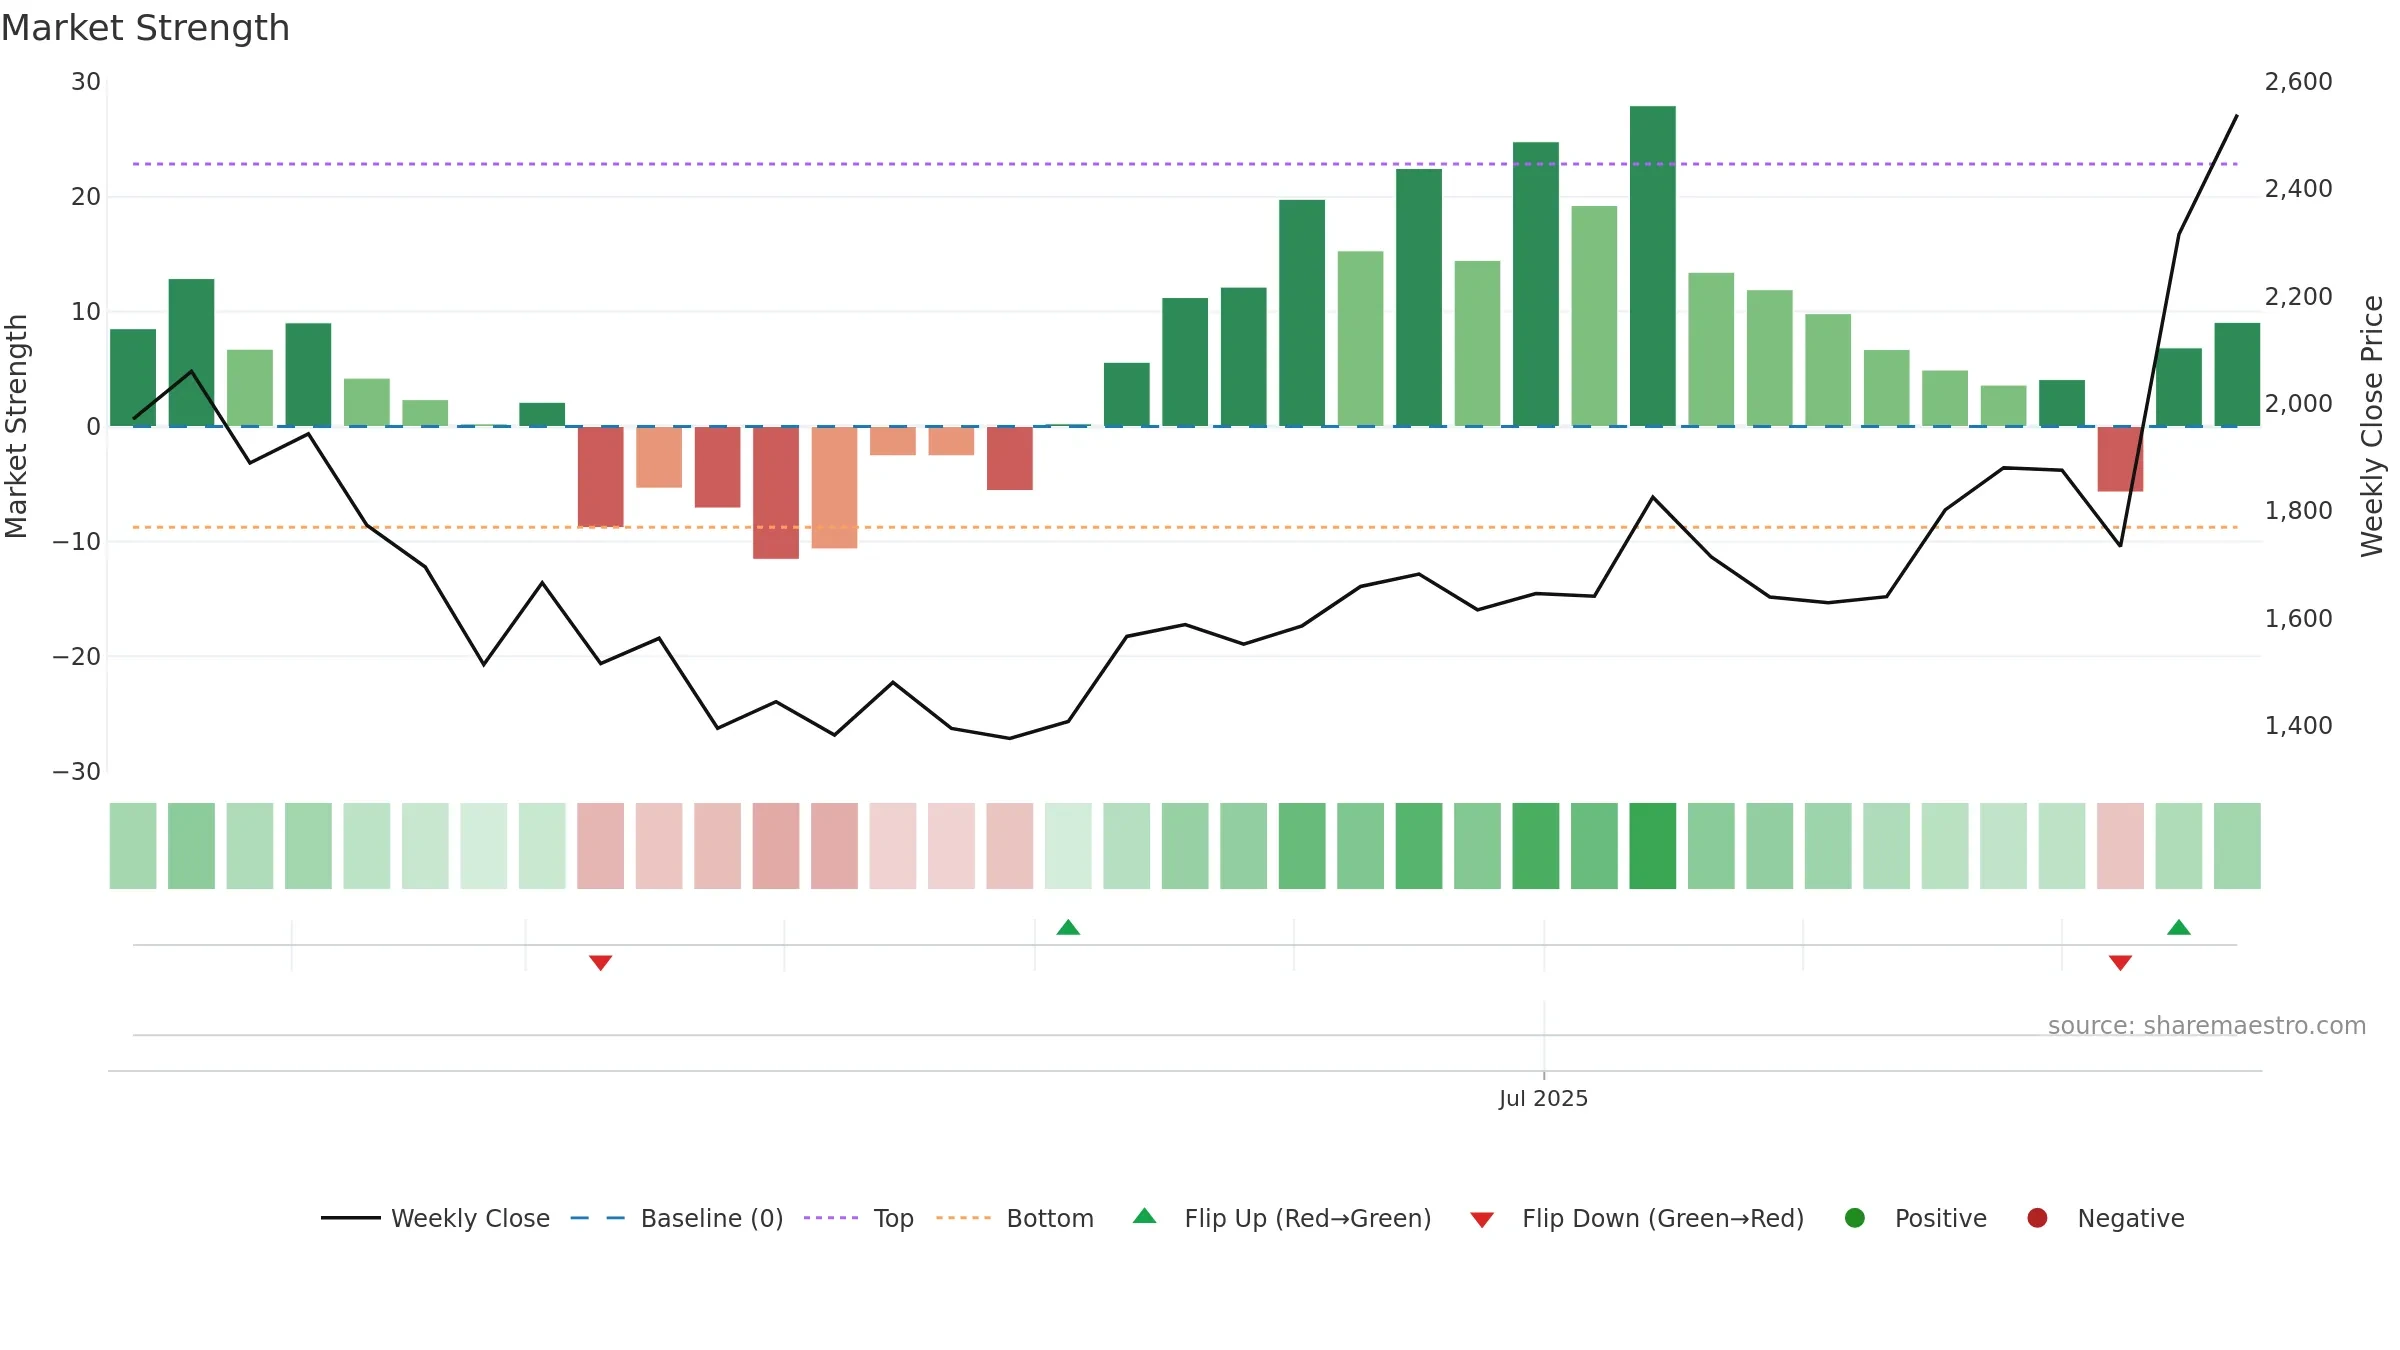
Task: Click the green Positive circle icon in the legend
Action: (x=1855, y=1218)
